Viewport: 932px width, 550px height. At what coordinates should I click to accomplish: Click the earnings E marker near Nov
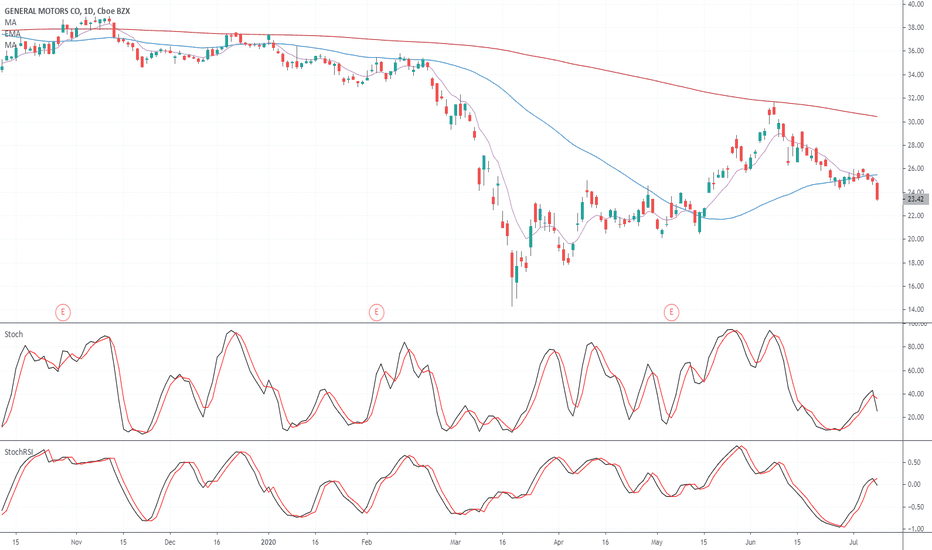coord(63,312)
